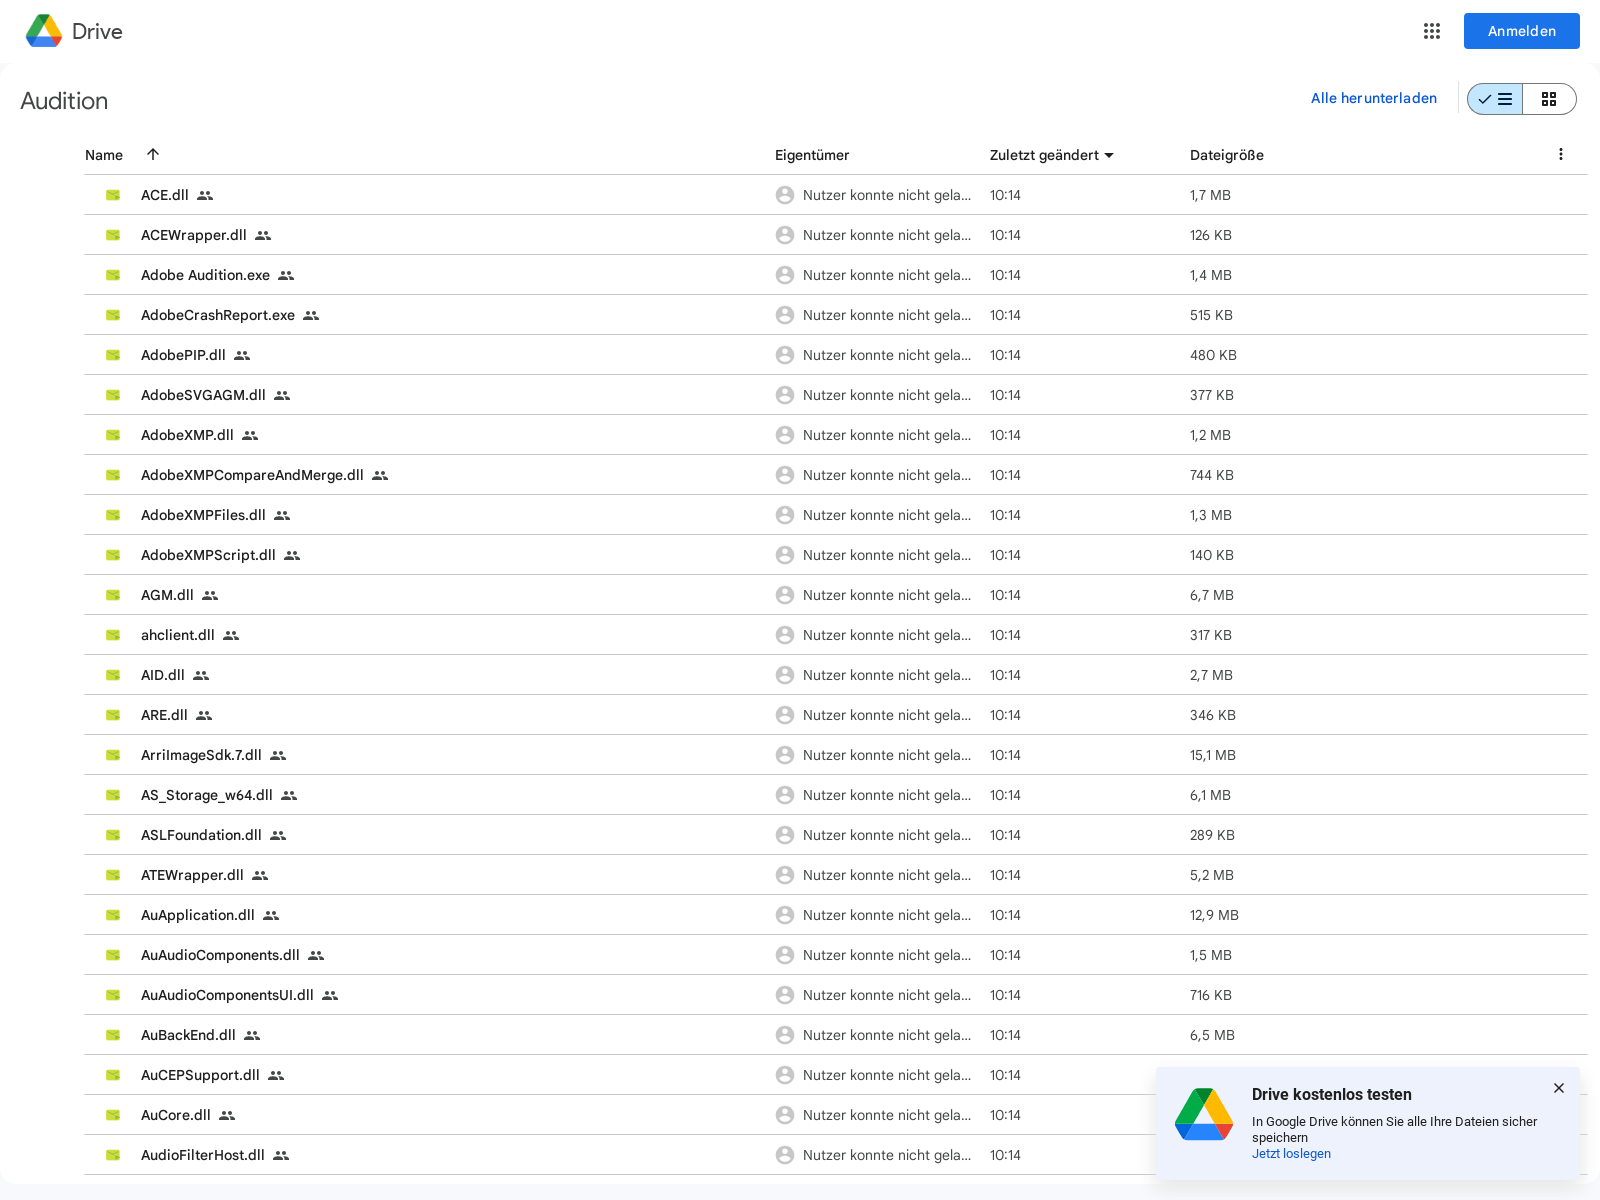Click the shared icon beside AudioFilterHost.dll
Screen dimensions: 1600x1200
click(281, 1155)
